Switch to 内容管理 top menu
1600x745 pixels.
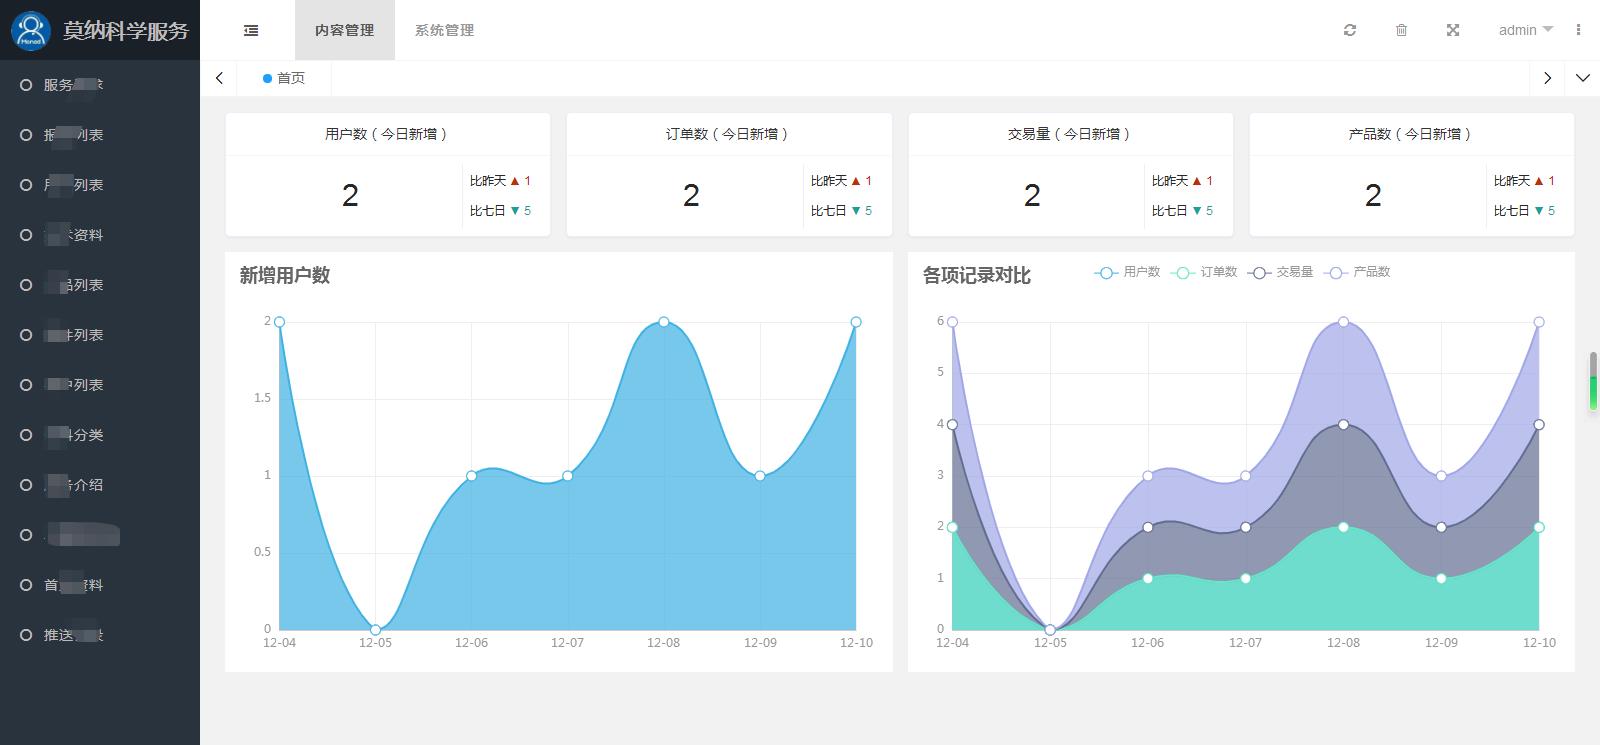(x=344, y=30)
